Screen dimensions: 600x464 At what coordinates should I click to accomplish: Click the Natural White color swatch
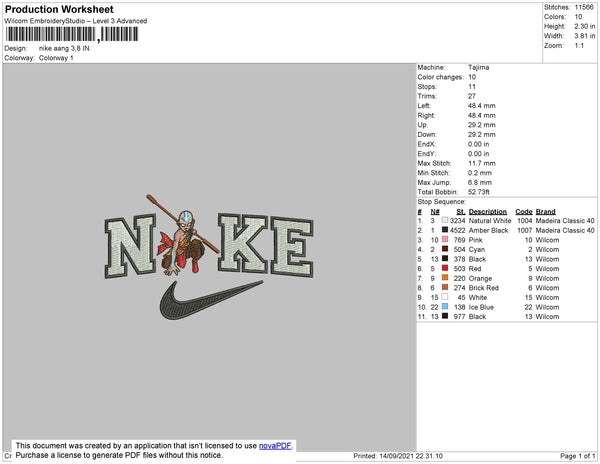(x=445, y=220)
